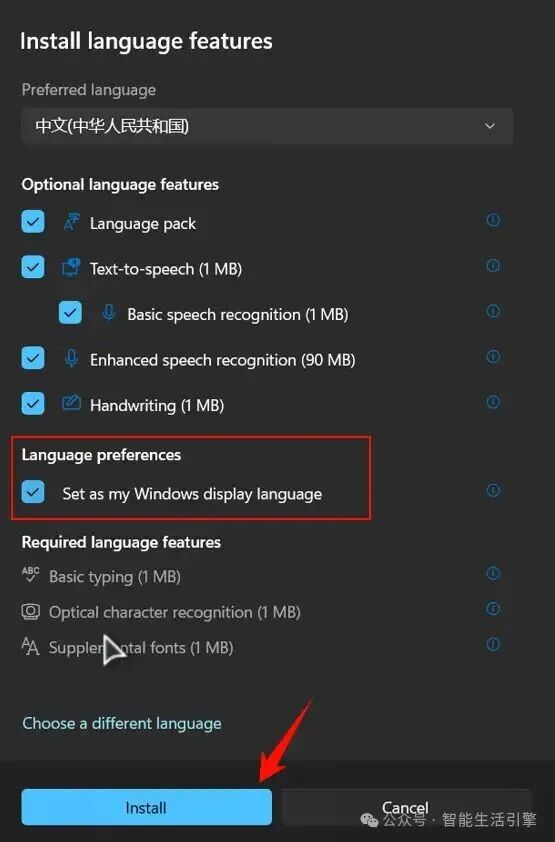The height and width of the screenshot is (842, 555).
Task: Click info icon for Supplemental fonts
Action: click(x=493, y=644)
